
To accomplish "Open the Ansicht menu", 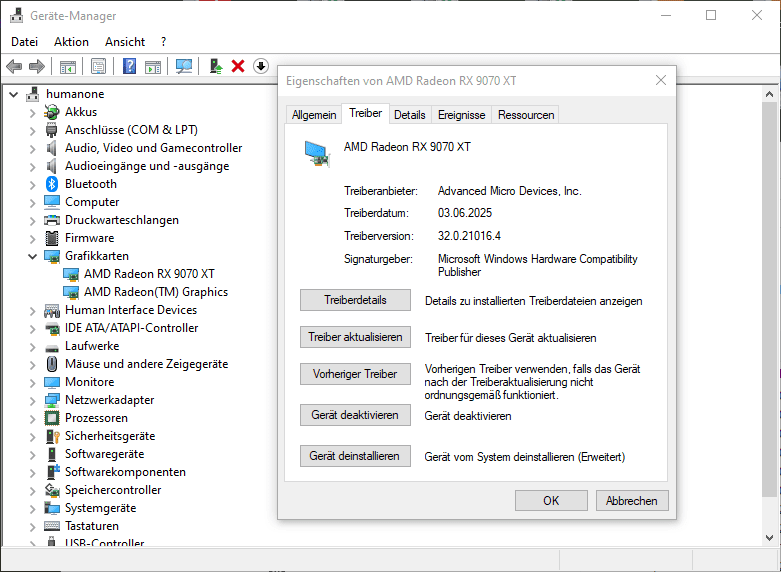I will (x=125, y=42).
